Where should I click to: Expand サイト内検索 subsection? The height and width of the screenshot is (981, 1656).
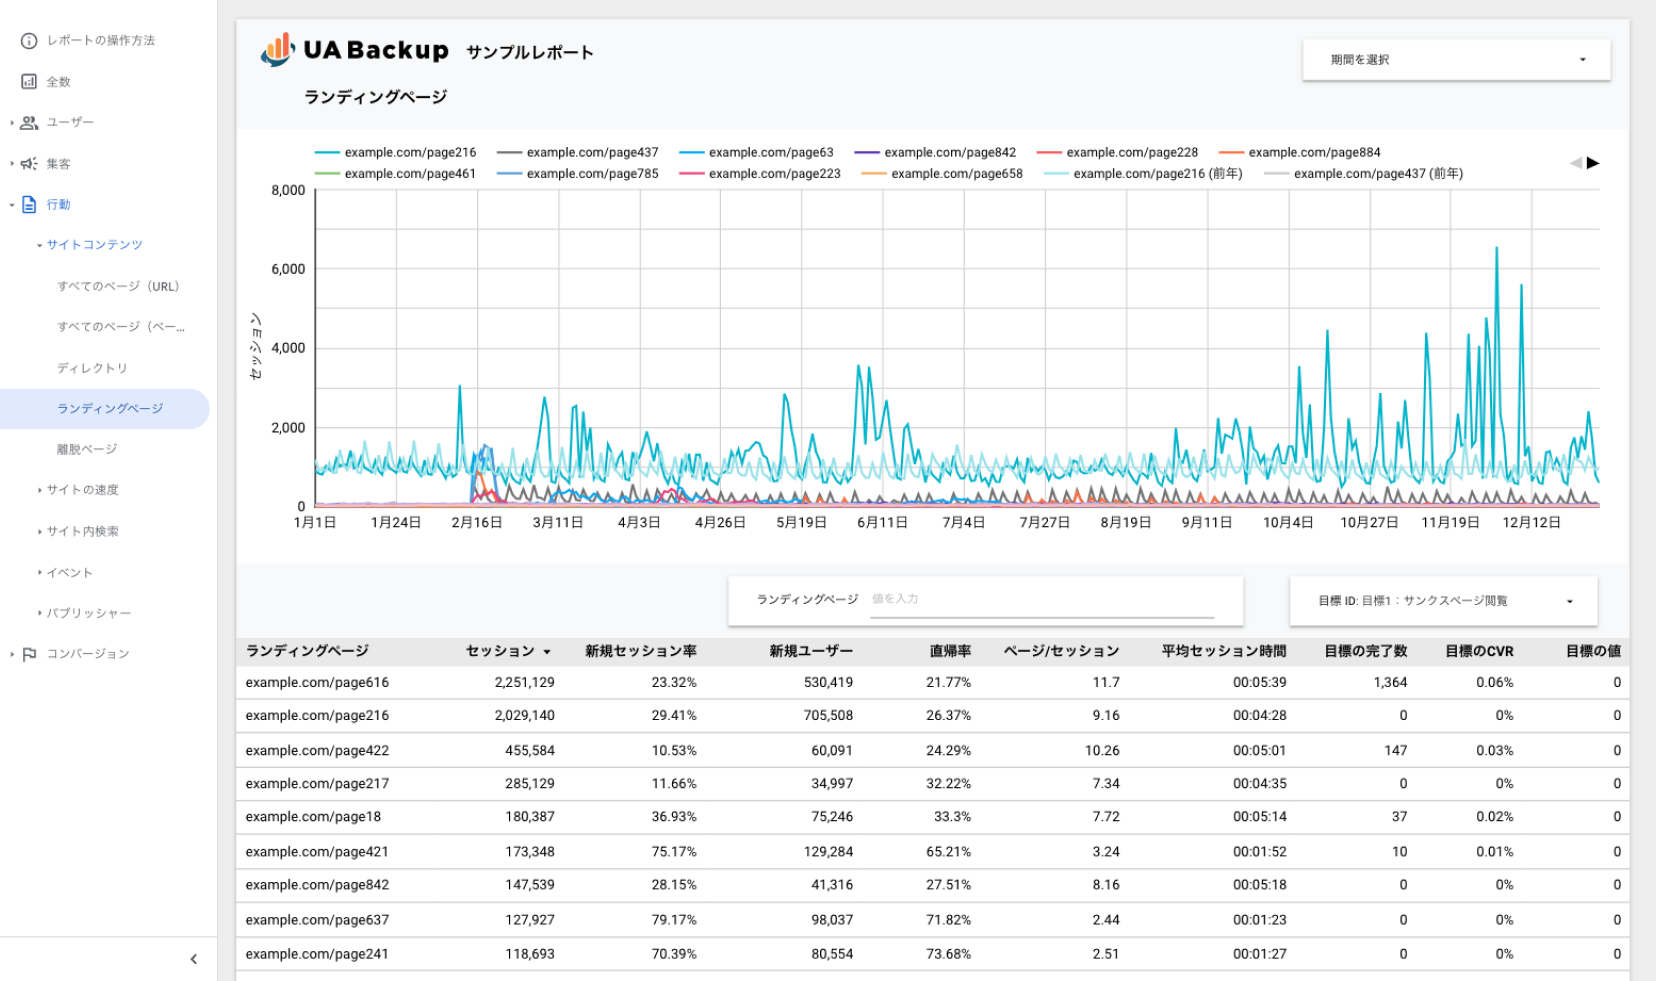pyautogui.click(x=39, y=531)
